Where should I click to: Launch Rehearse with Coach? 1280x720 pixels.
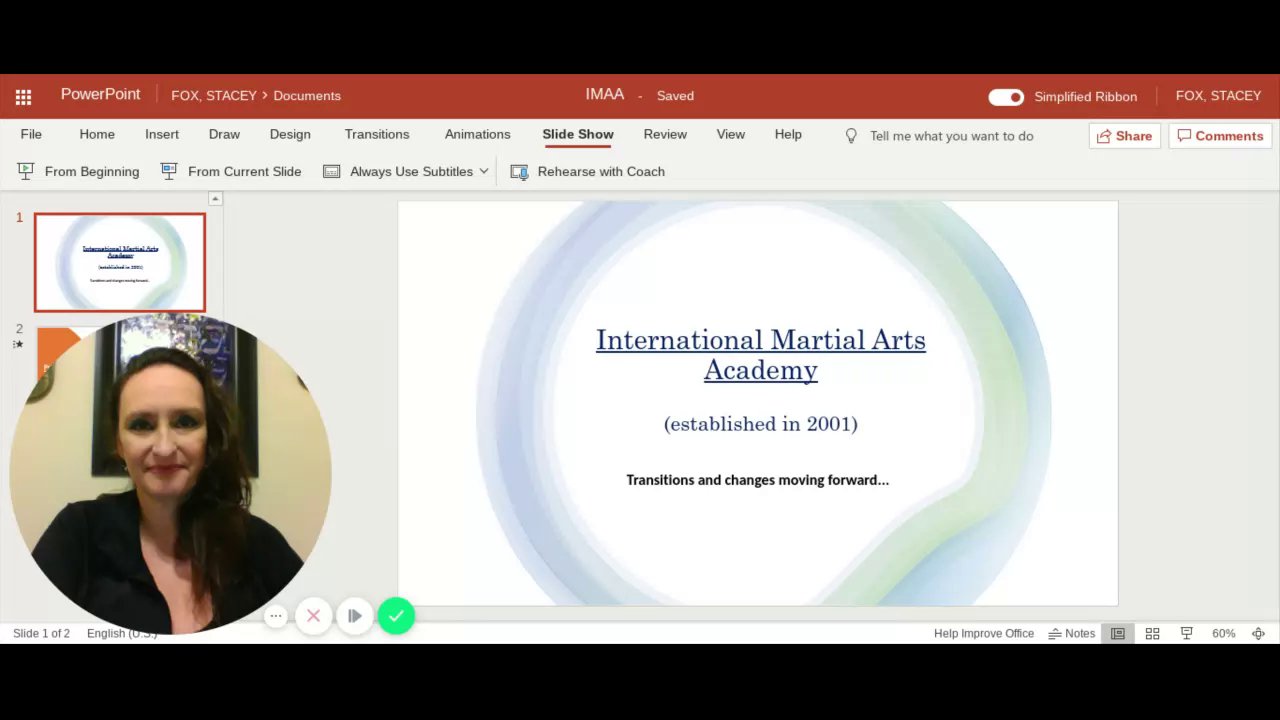(588, 171)
